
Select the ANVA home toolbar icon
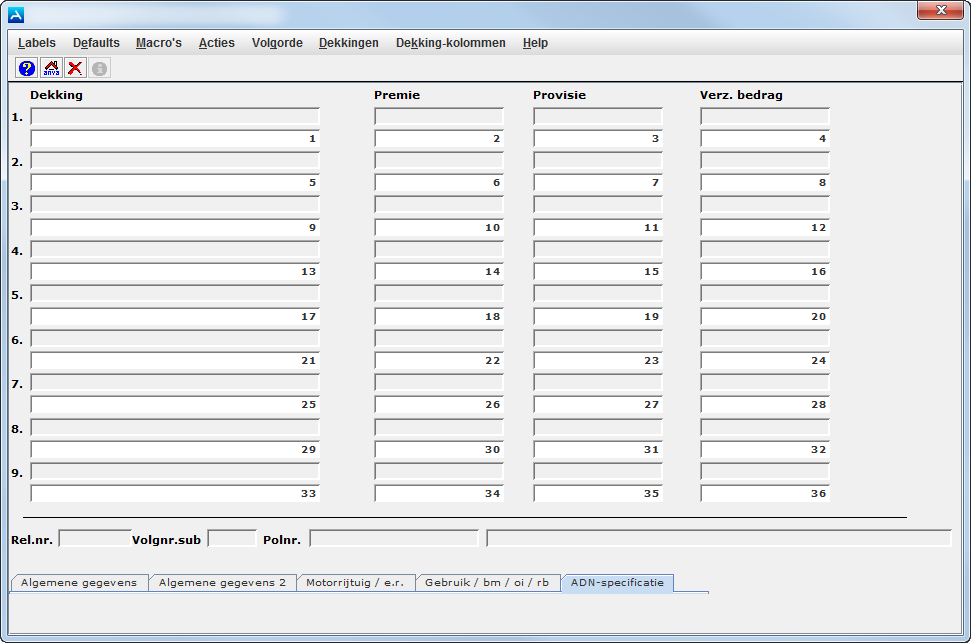tap(49, 67)
